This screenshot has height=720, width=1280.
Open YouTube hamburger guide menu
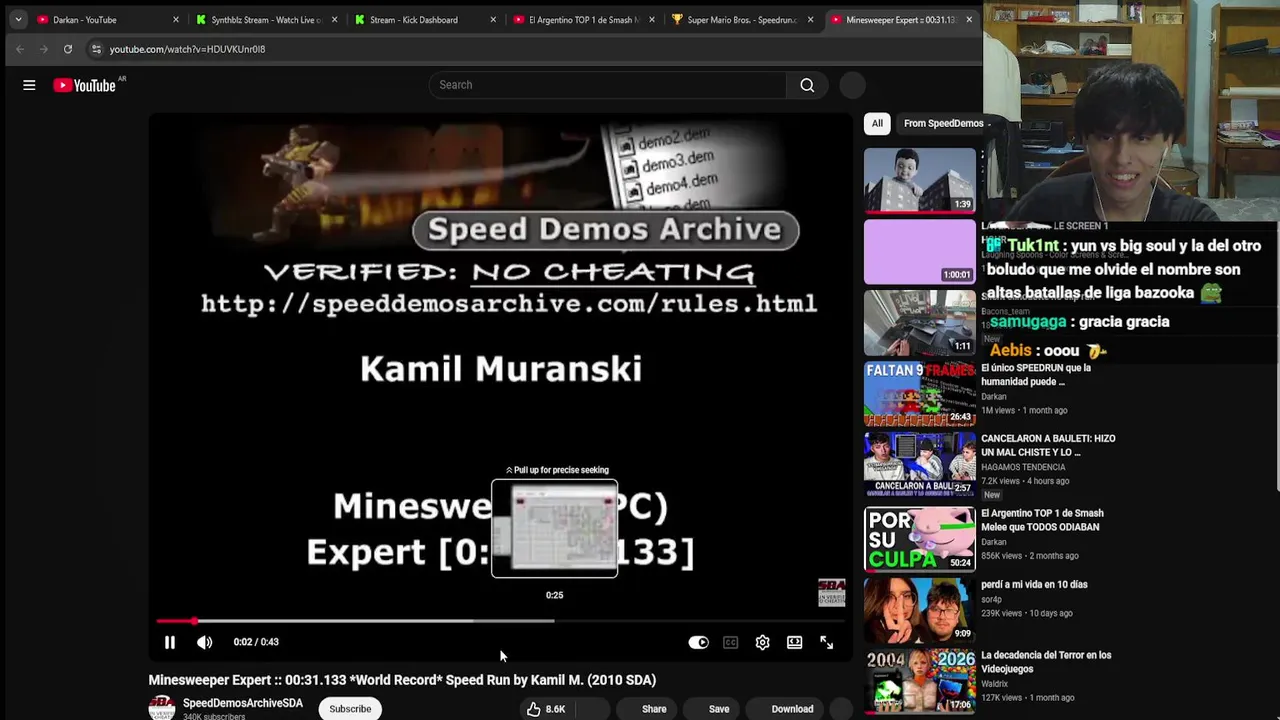click(x=29, y=85)
